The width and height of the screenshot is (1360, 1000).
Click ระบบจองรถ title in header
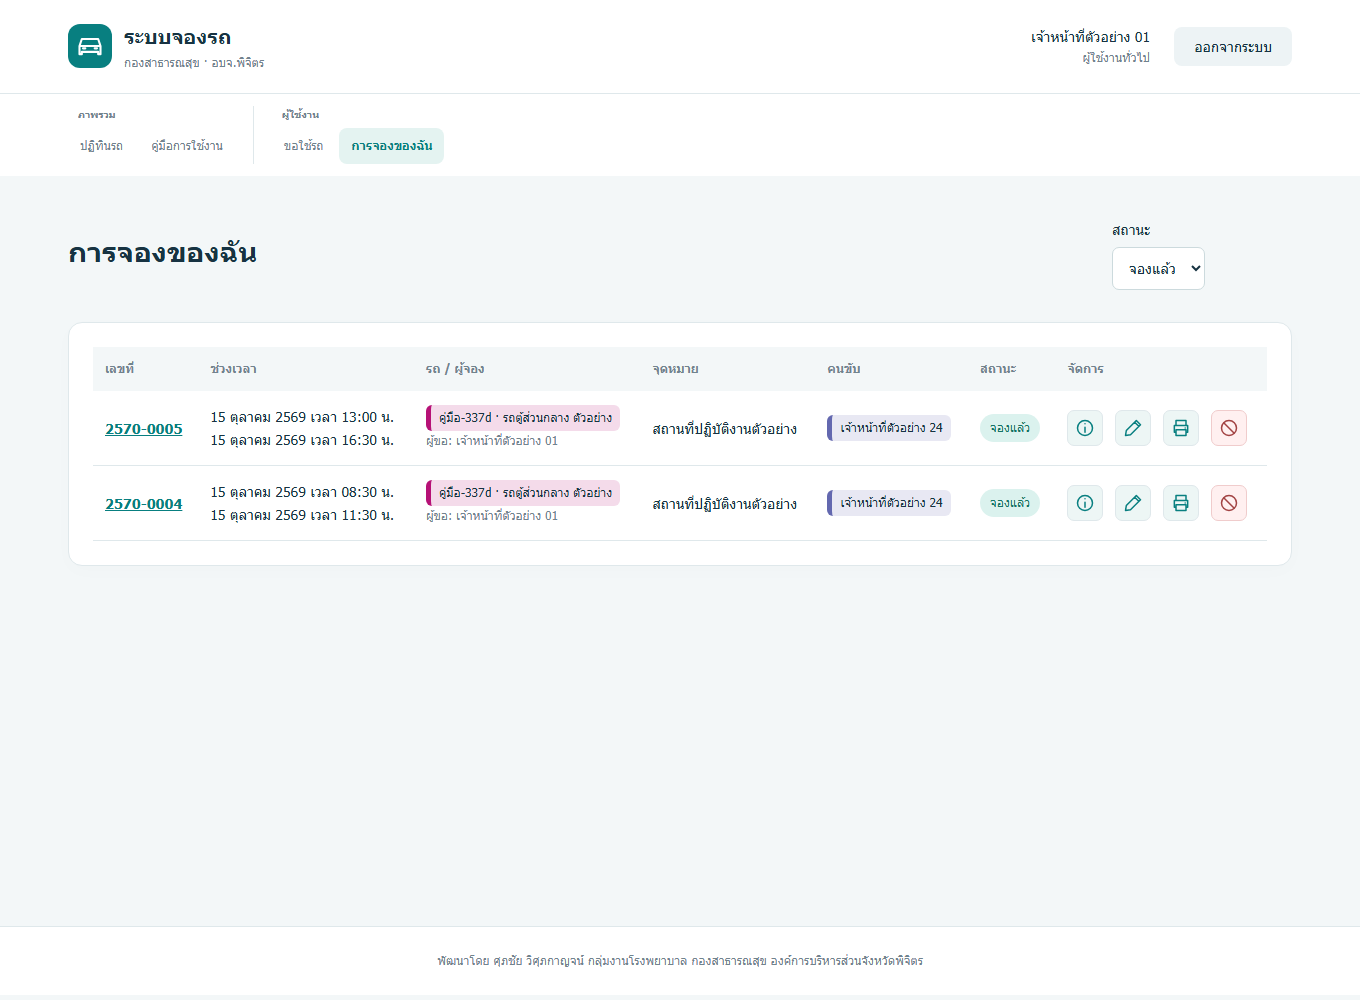177,38
